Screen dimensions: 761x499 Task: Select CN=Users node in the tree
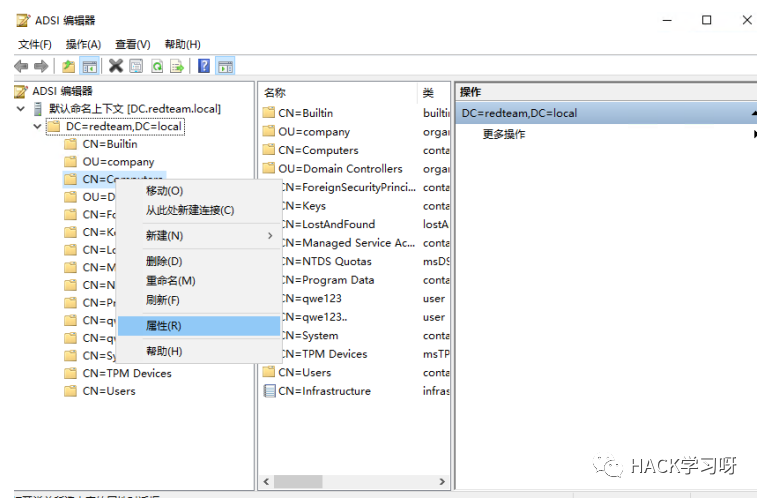click(109, 391)
